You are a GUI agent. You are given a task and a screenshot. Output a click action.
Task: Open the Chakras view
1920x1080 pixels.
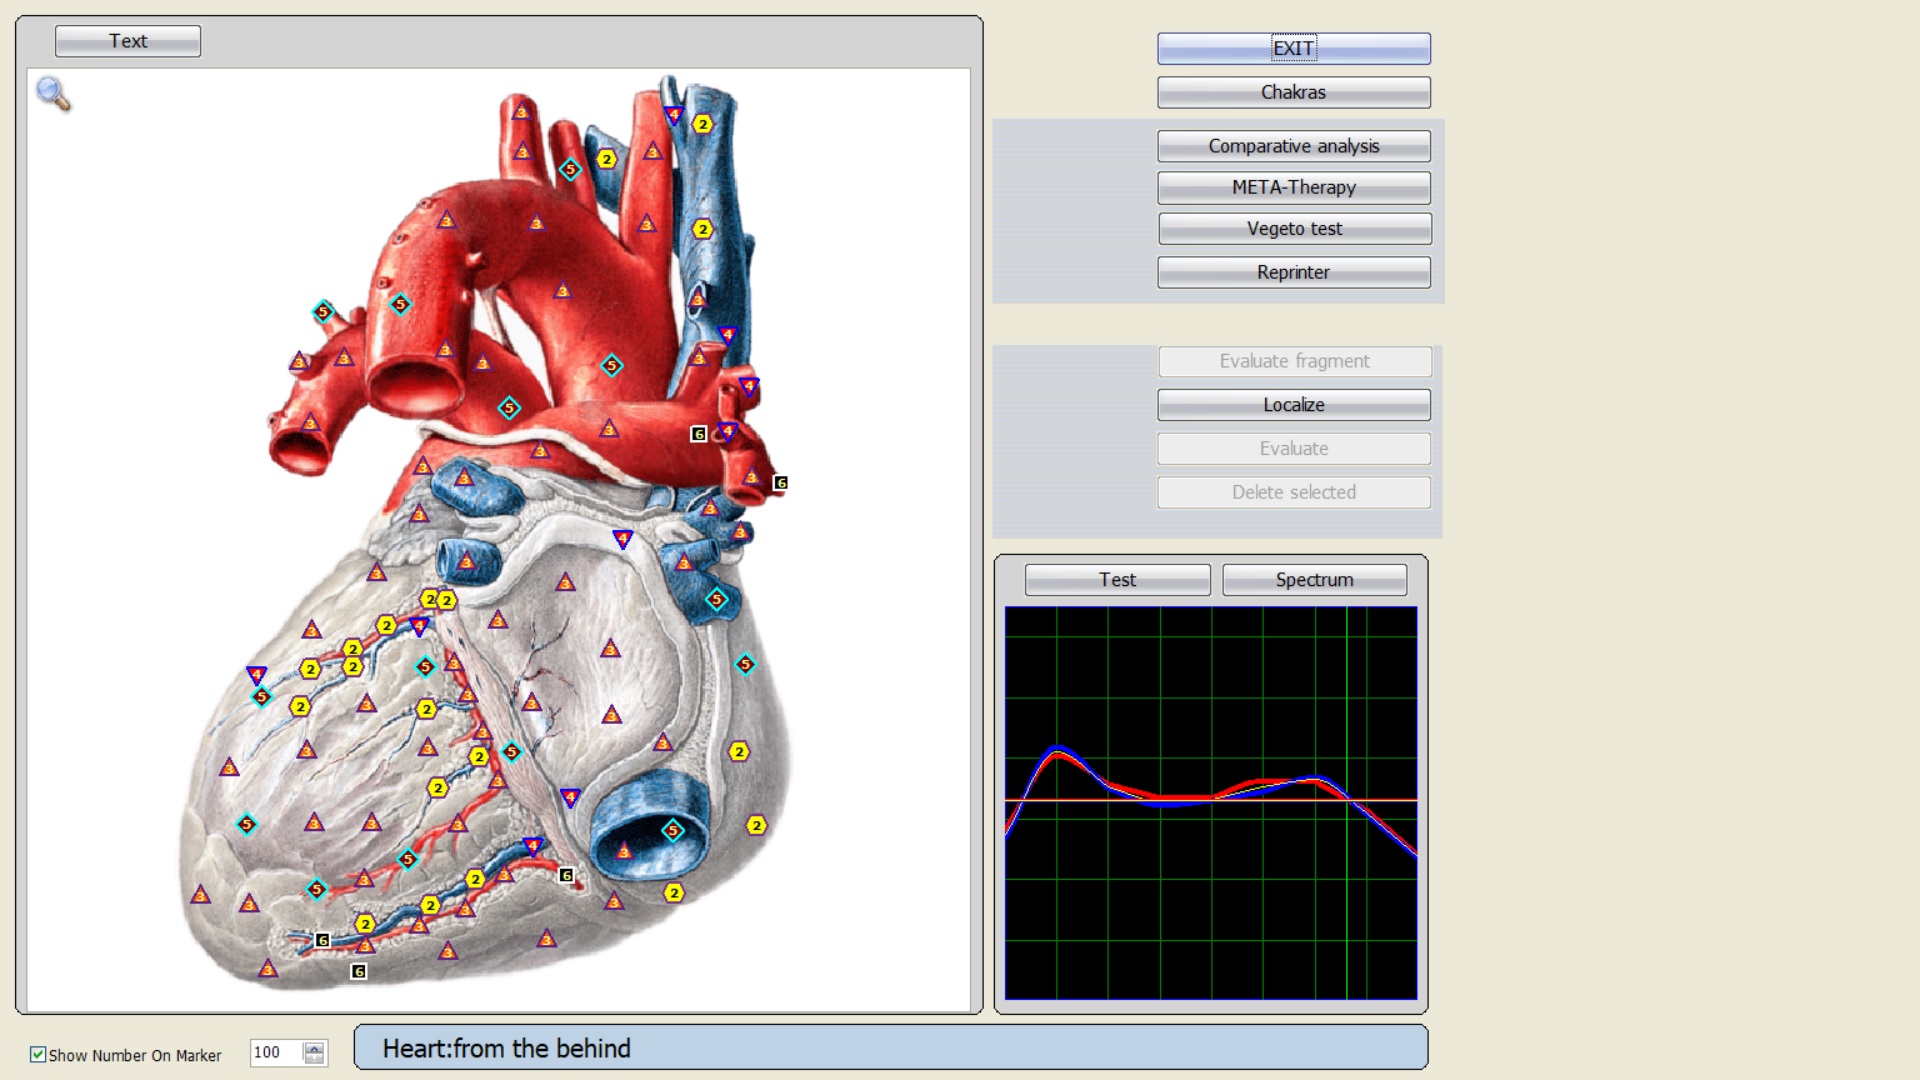[1293, 92]
